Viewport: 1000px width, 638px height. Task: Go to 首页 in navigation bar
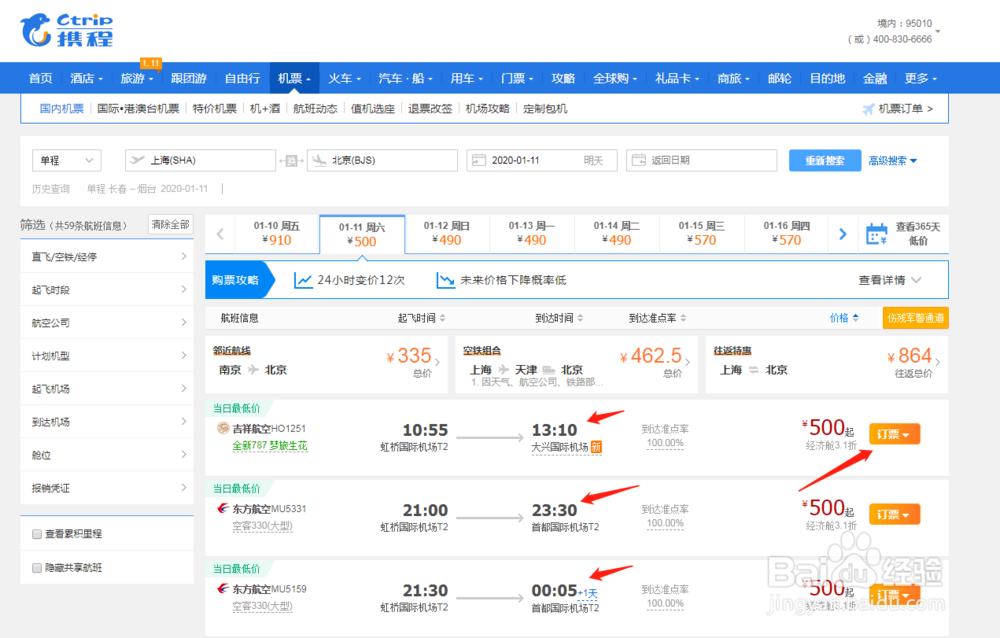[40, 78]
